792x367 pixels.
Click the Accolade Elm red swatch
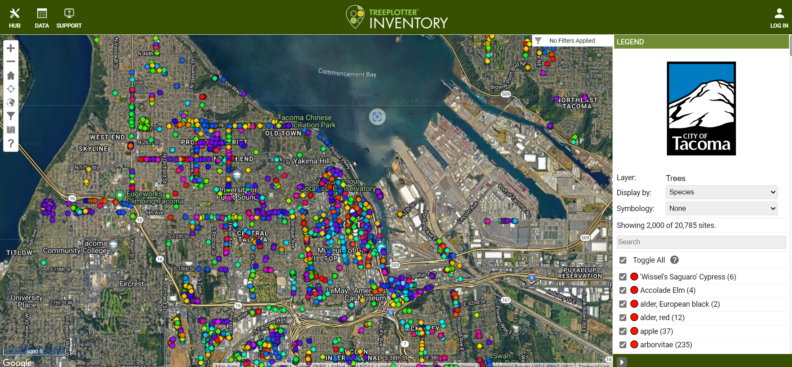(634, 290)
